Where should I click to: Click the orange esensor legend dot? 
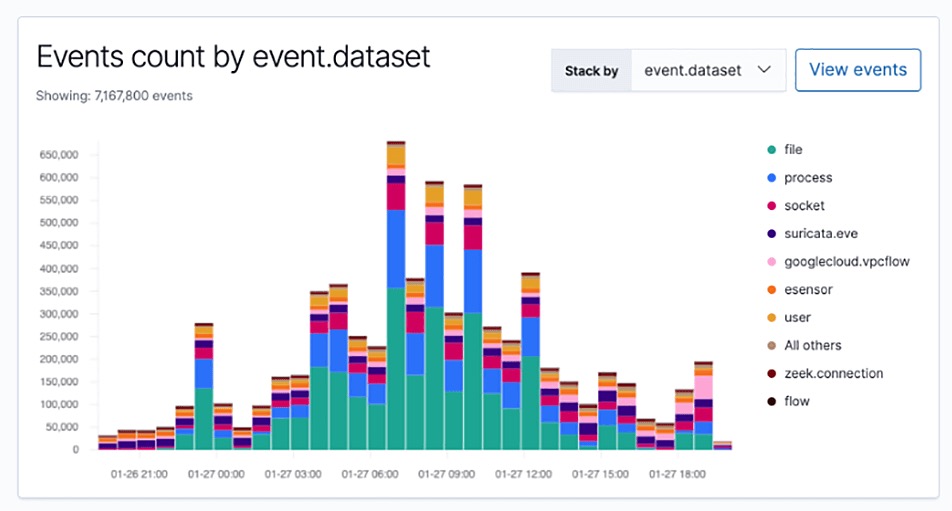click(x=771, y=290)
